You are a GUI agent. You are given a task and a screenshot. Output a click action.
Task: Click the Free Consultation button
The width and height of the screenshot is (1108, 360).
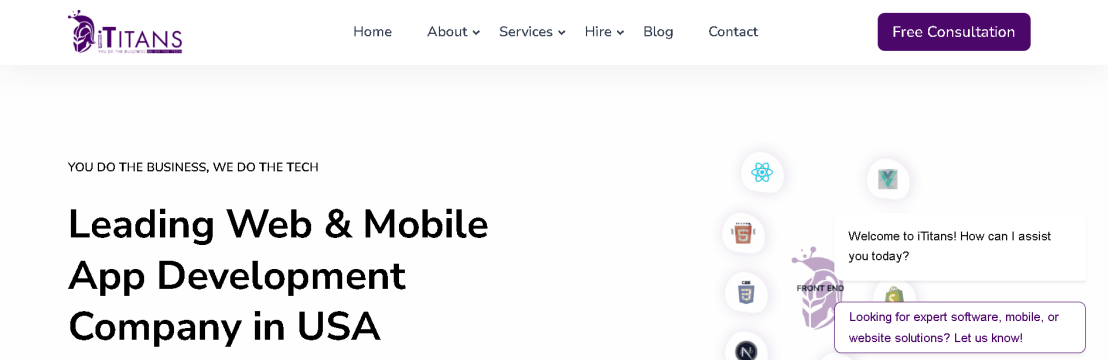[954, 32]
